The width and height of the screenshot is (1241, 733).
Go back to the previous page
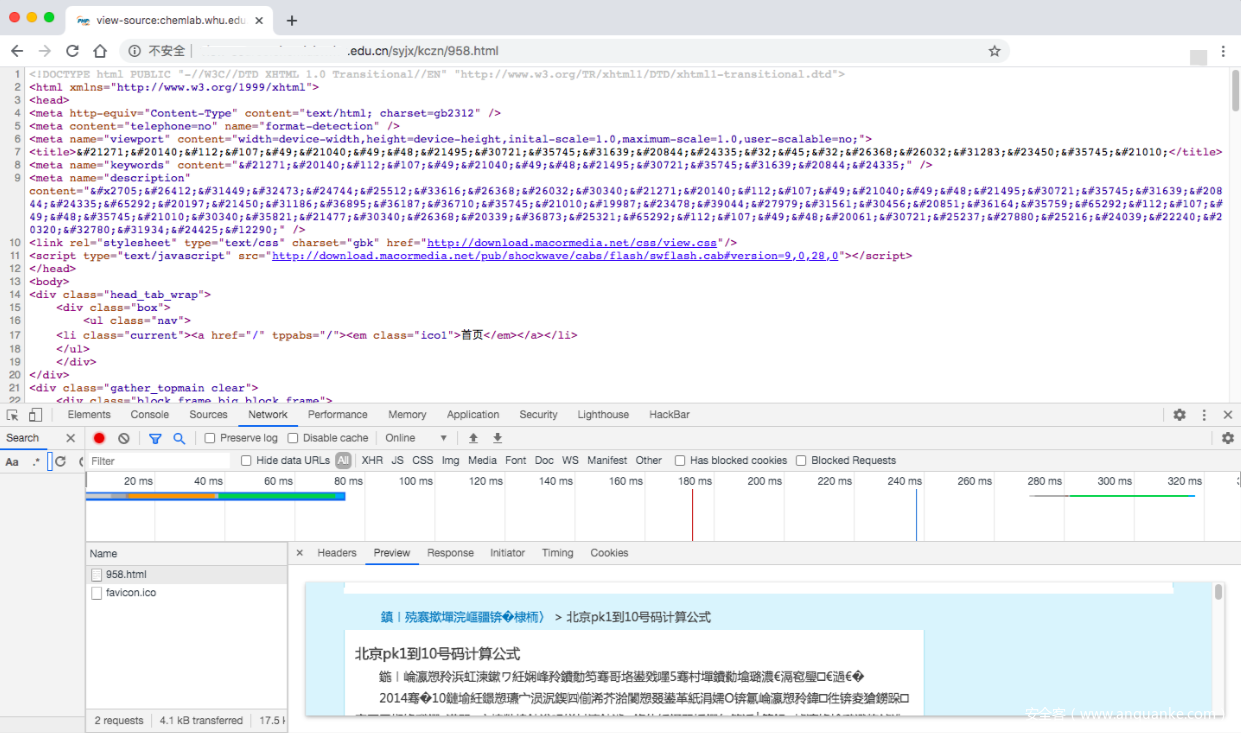pos(17,51)
